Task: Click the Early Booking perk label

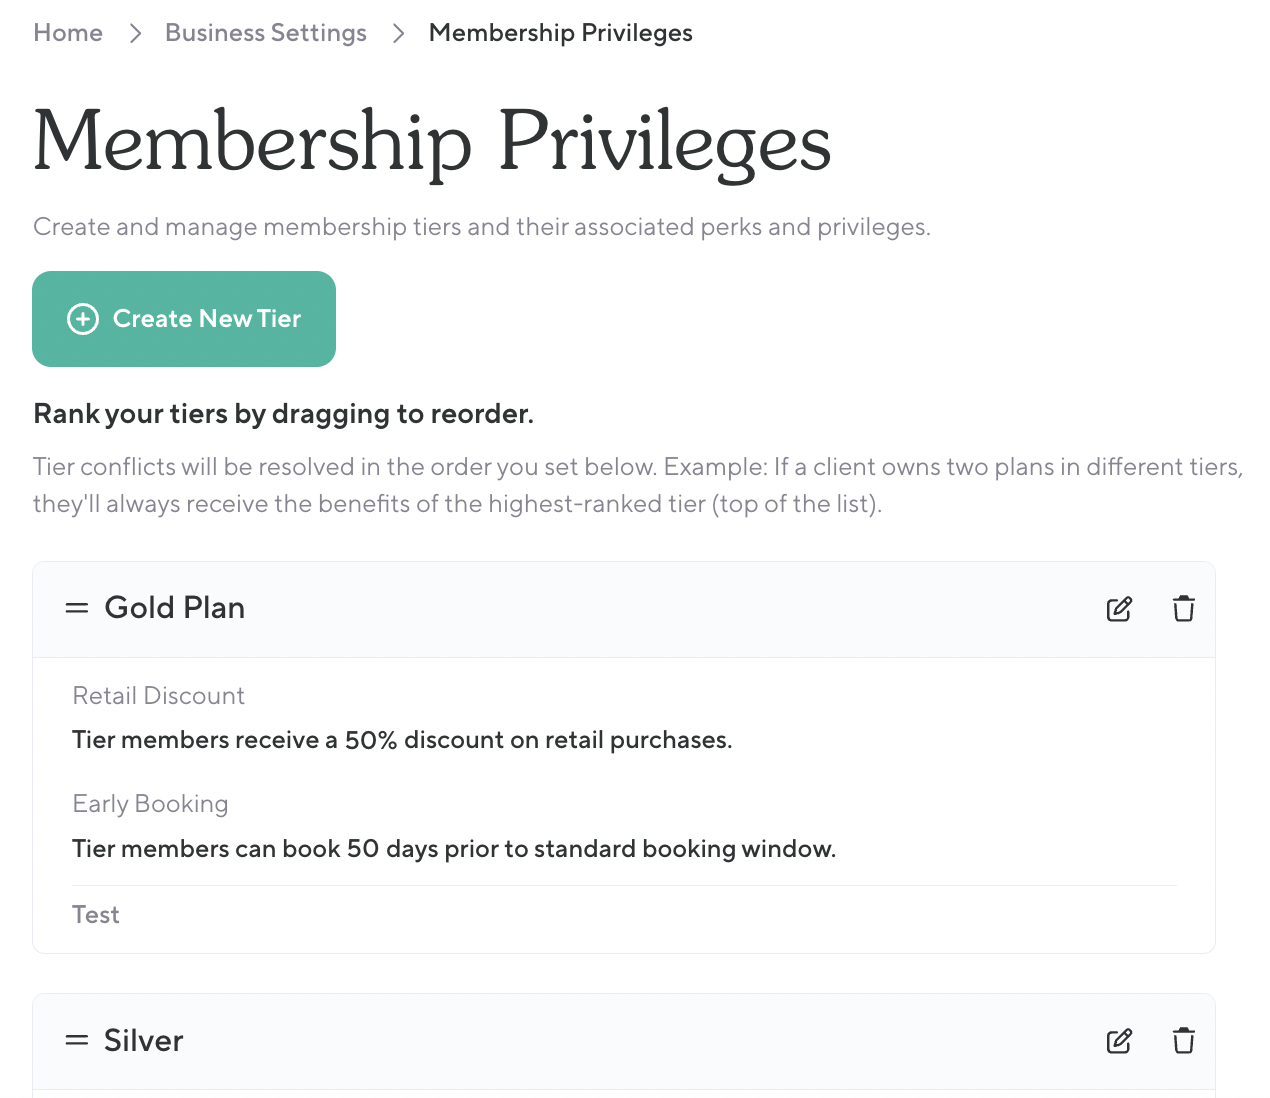Action: click(151, 804)
